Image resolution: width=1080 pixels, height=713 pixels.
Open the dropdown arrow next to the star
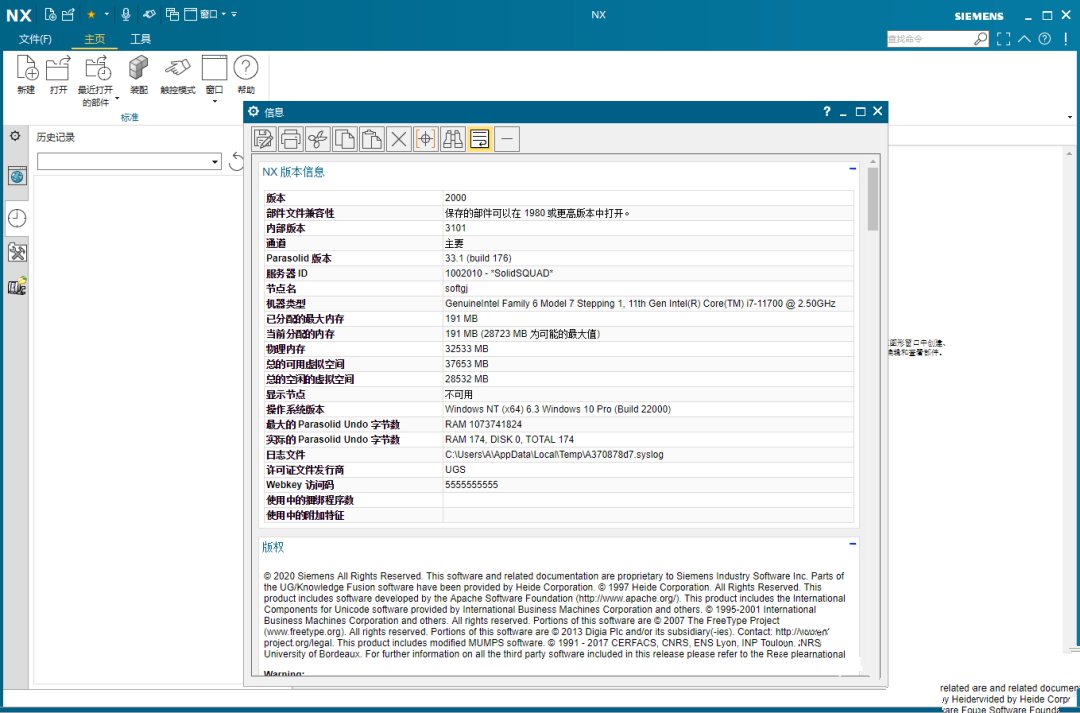click(x=107, y=14)
